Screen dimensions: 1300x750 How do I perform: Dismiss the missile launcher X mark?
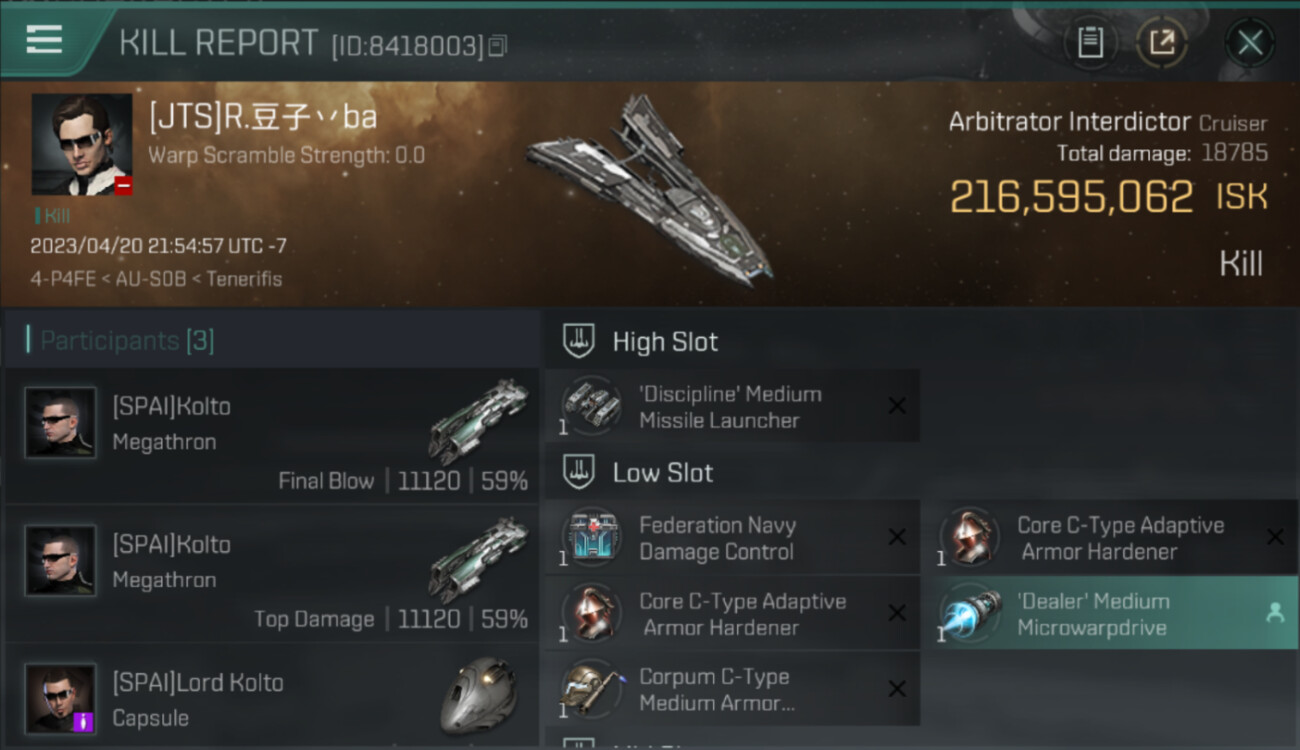897,406
